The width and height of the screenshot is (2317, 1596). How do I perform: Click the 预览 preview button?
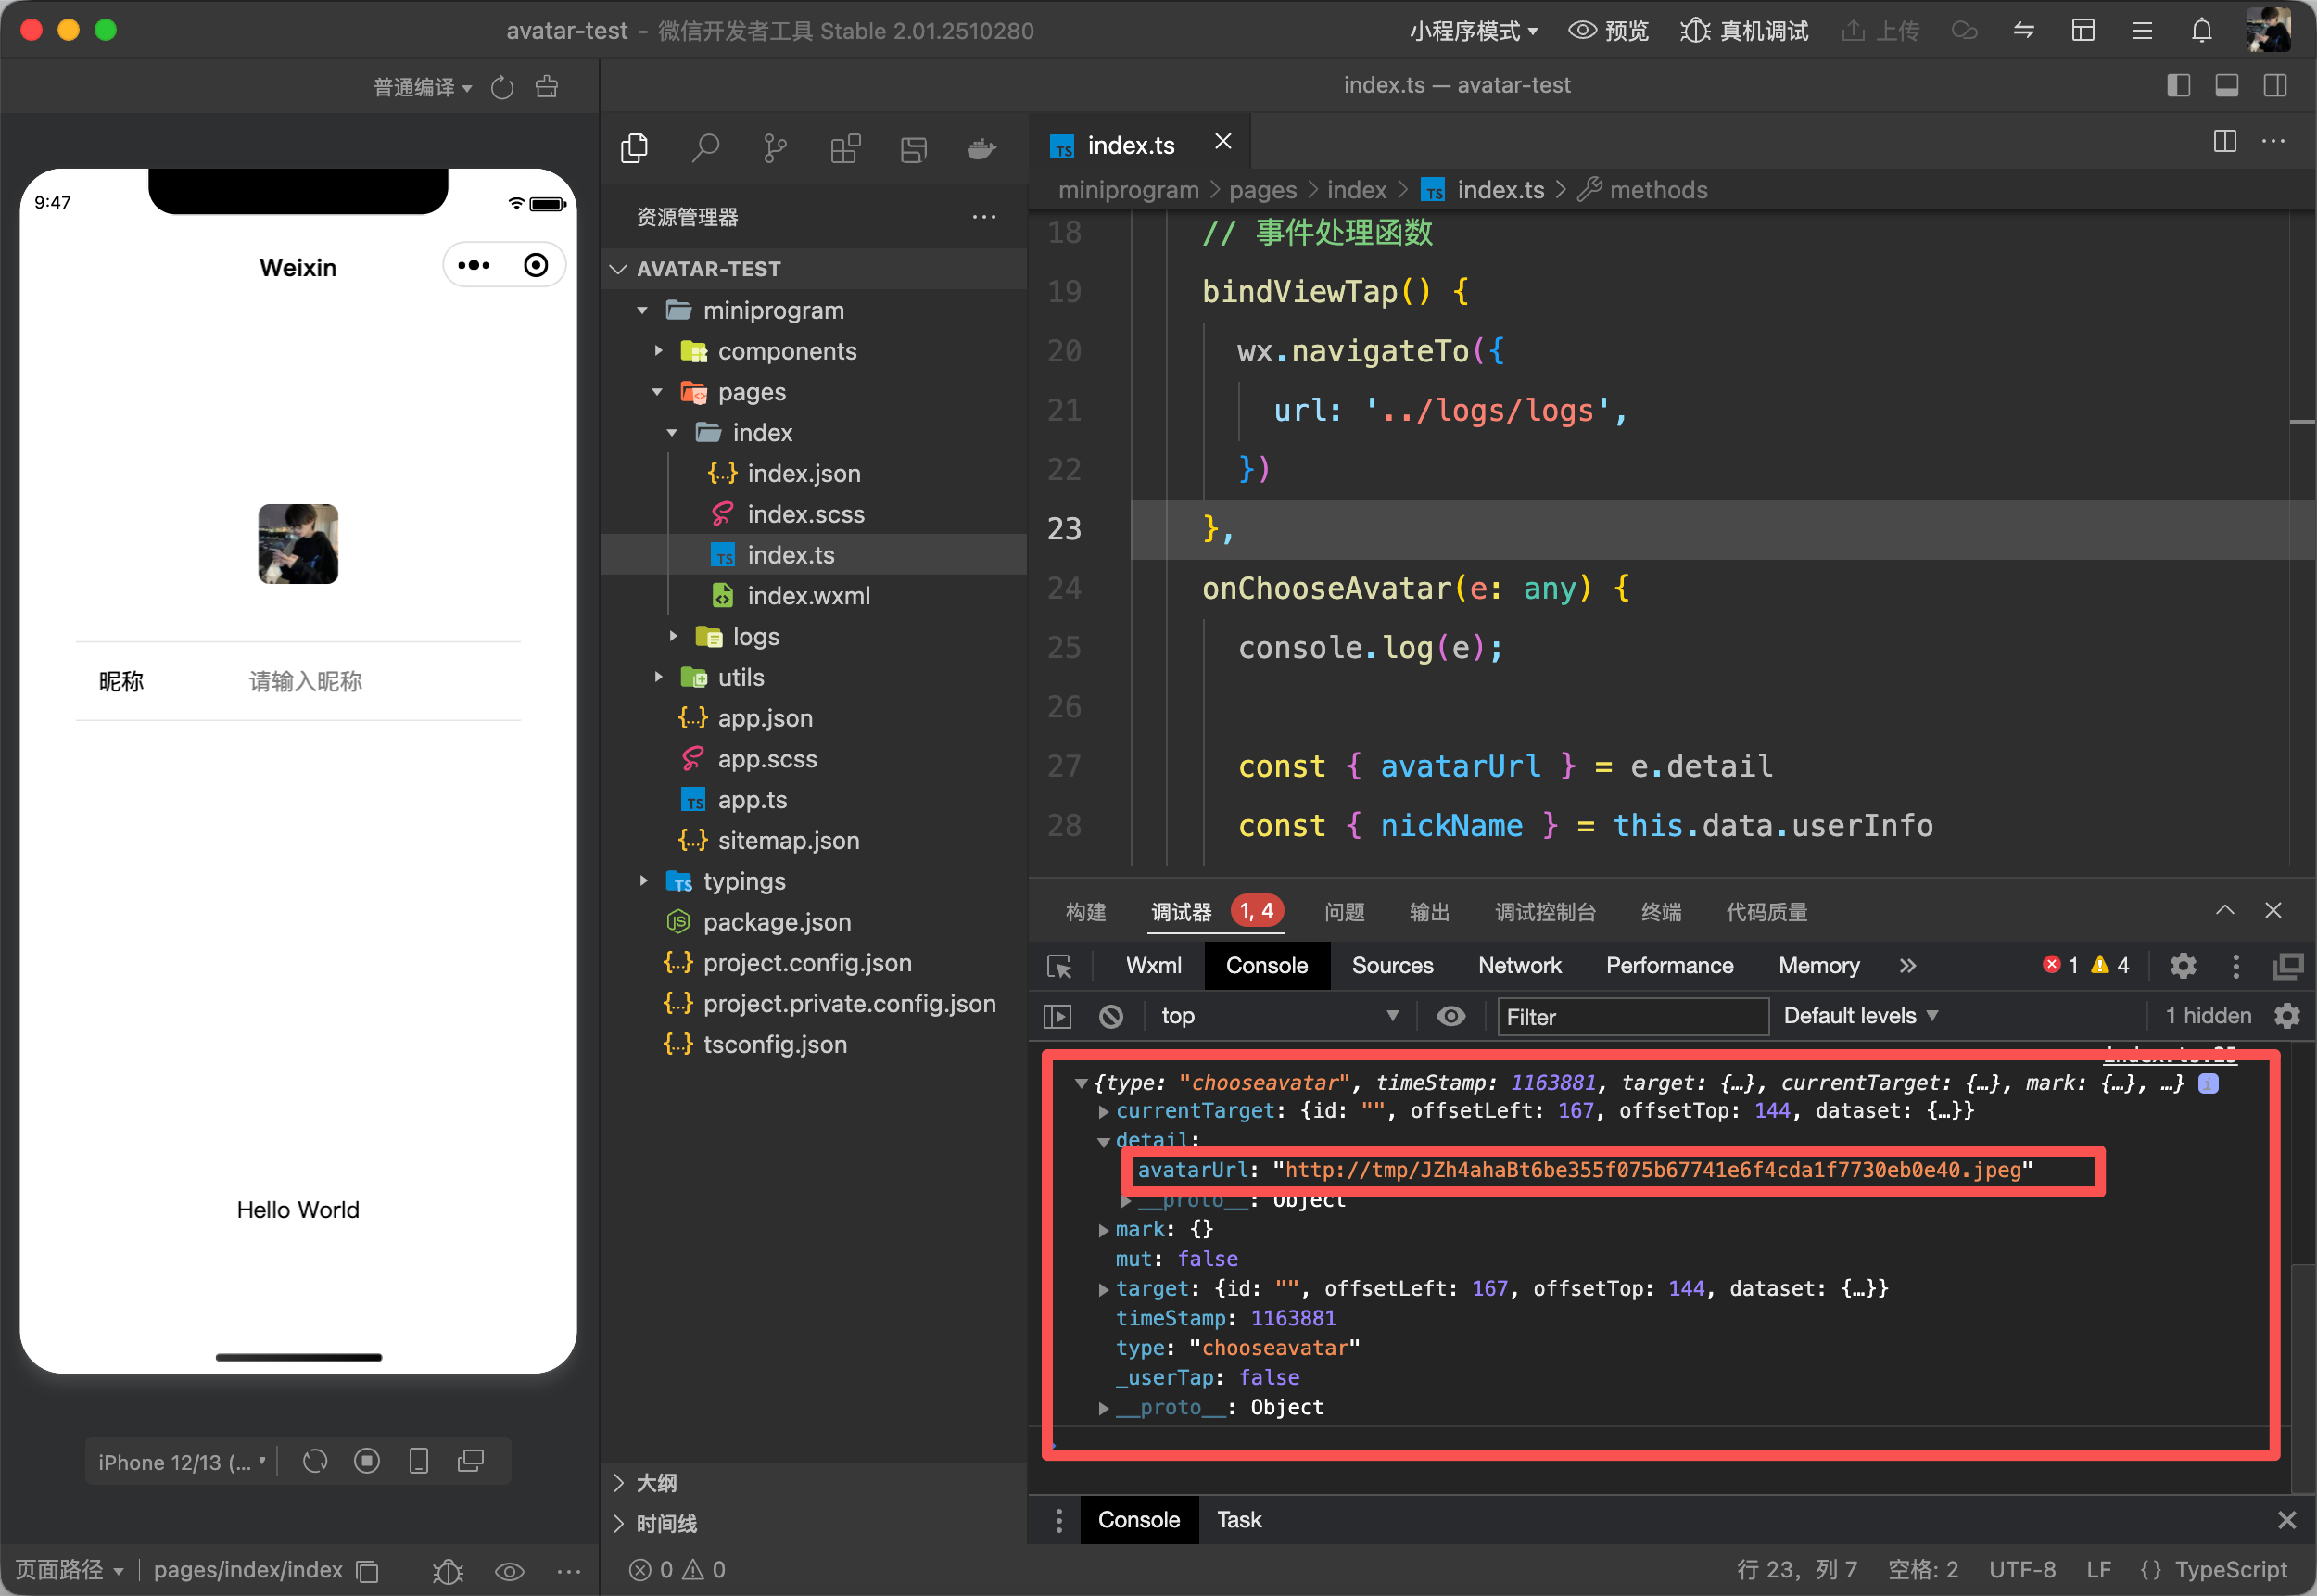click(x=1608, y=31)
